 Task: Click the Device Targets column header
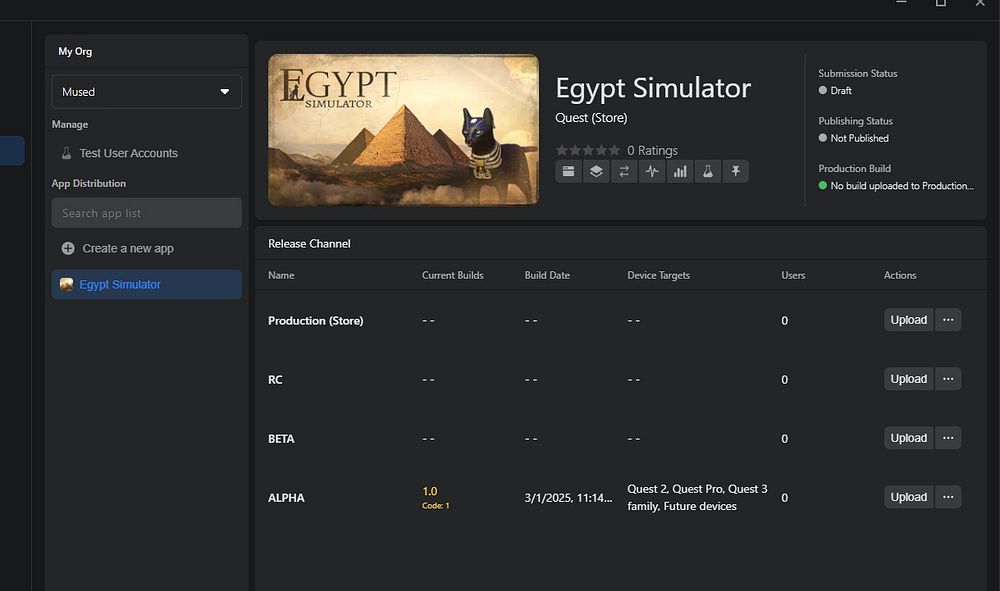(658, 275)
